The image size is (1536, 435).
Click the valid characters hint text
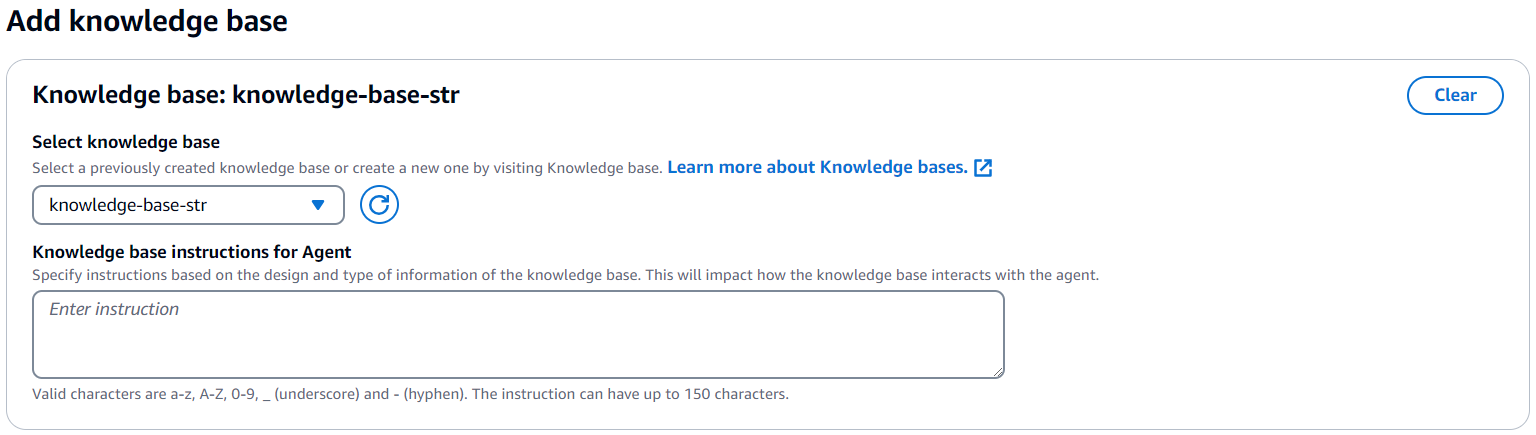coord(411,394)
